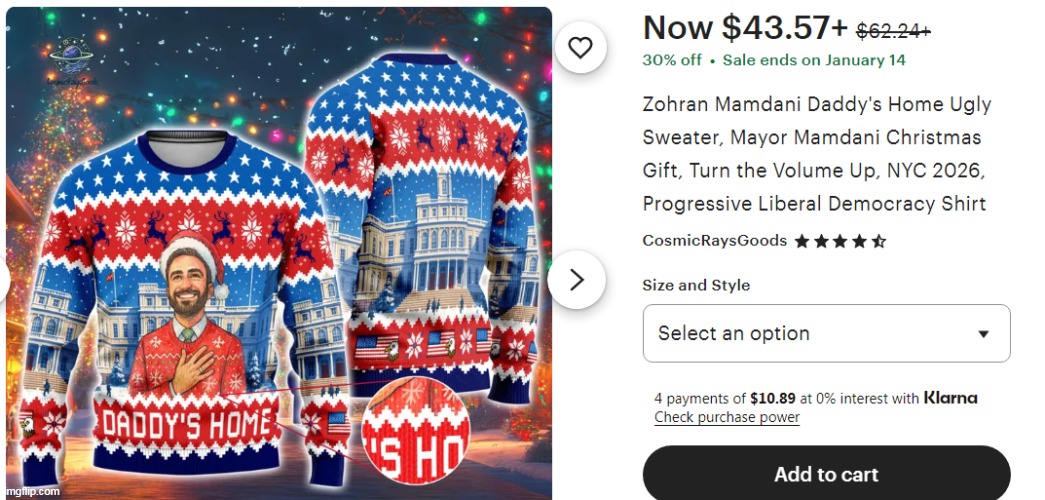Go to the next product image
This screenshot has height=500, width=1045.
tap(576, 279)
